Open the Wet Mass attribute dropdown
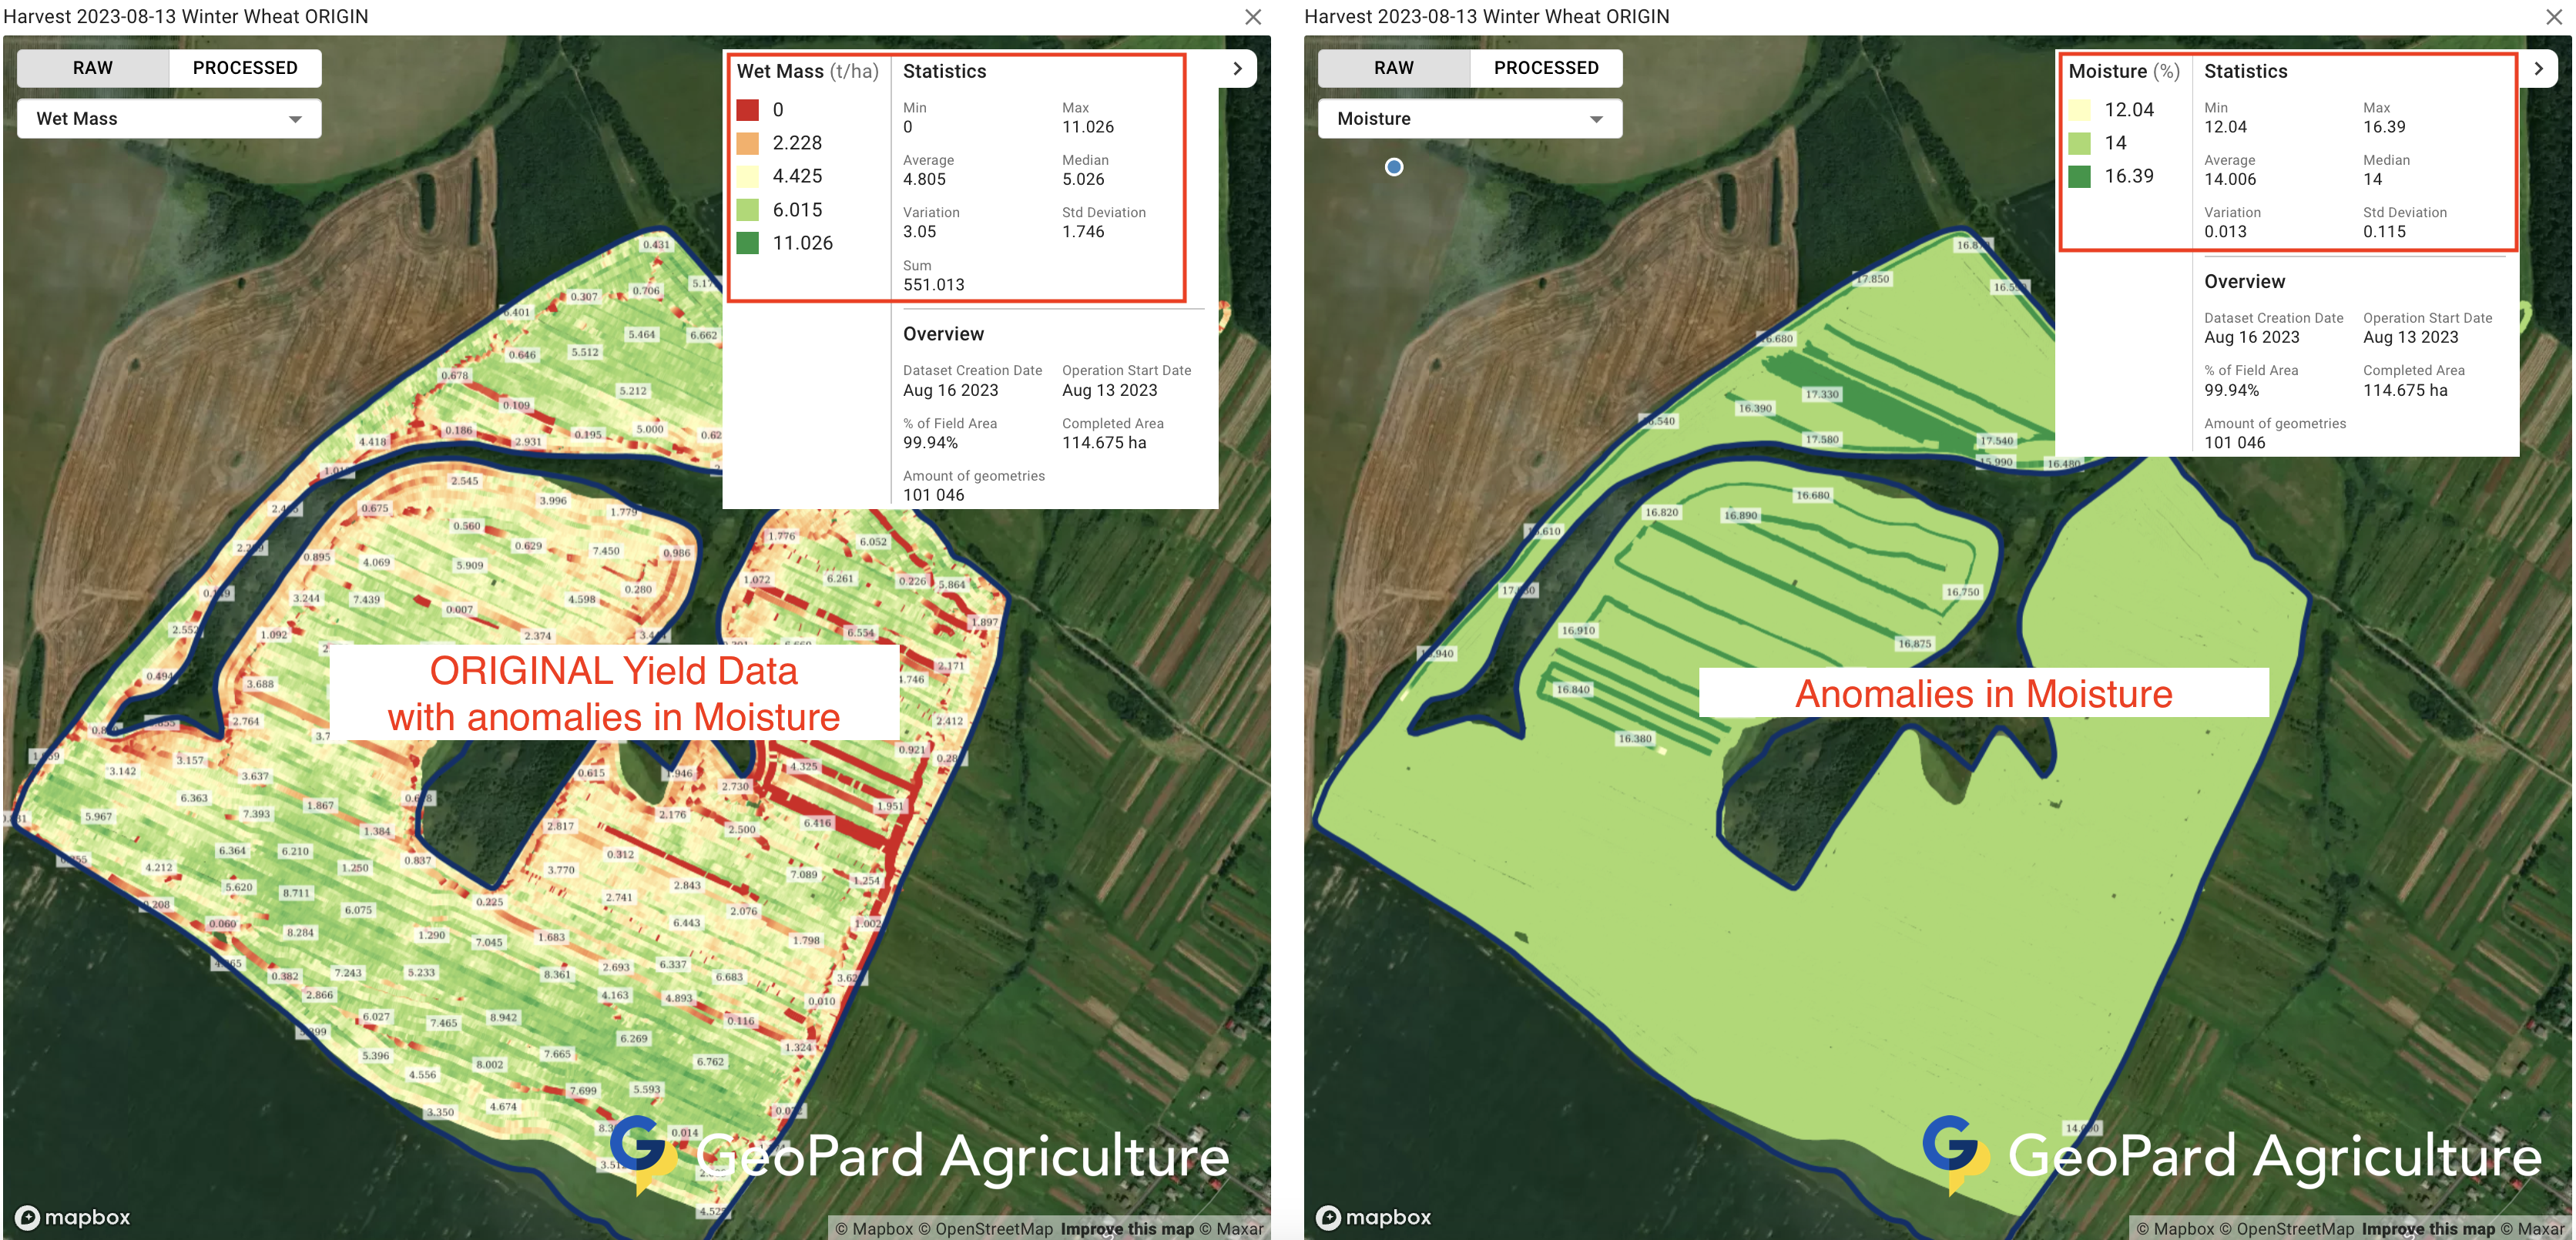 pos(169,119)
